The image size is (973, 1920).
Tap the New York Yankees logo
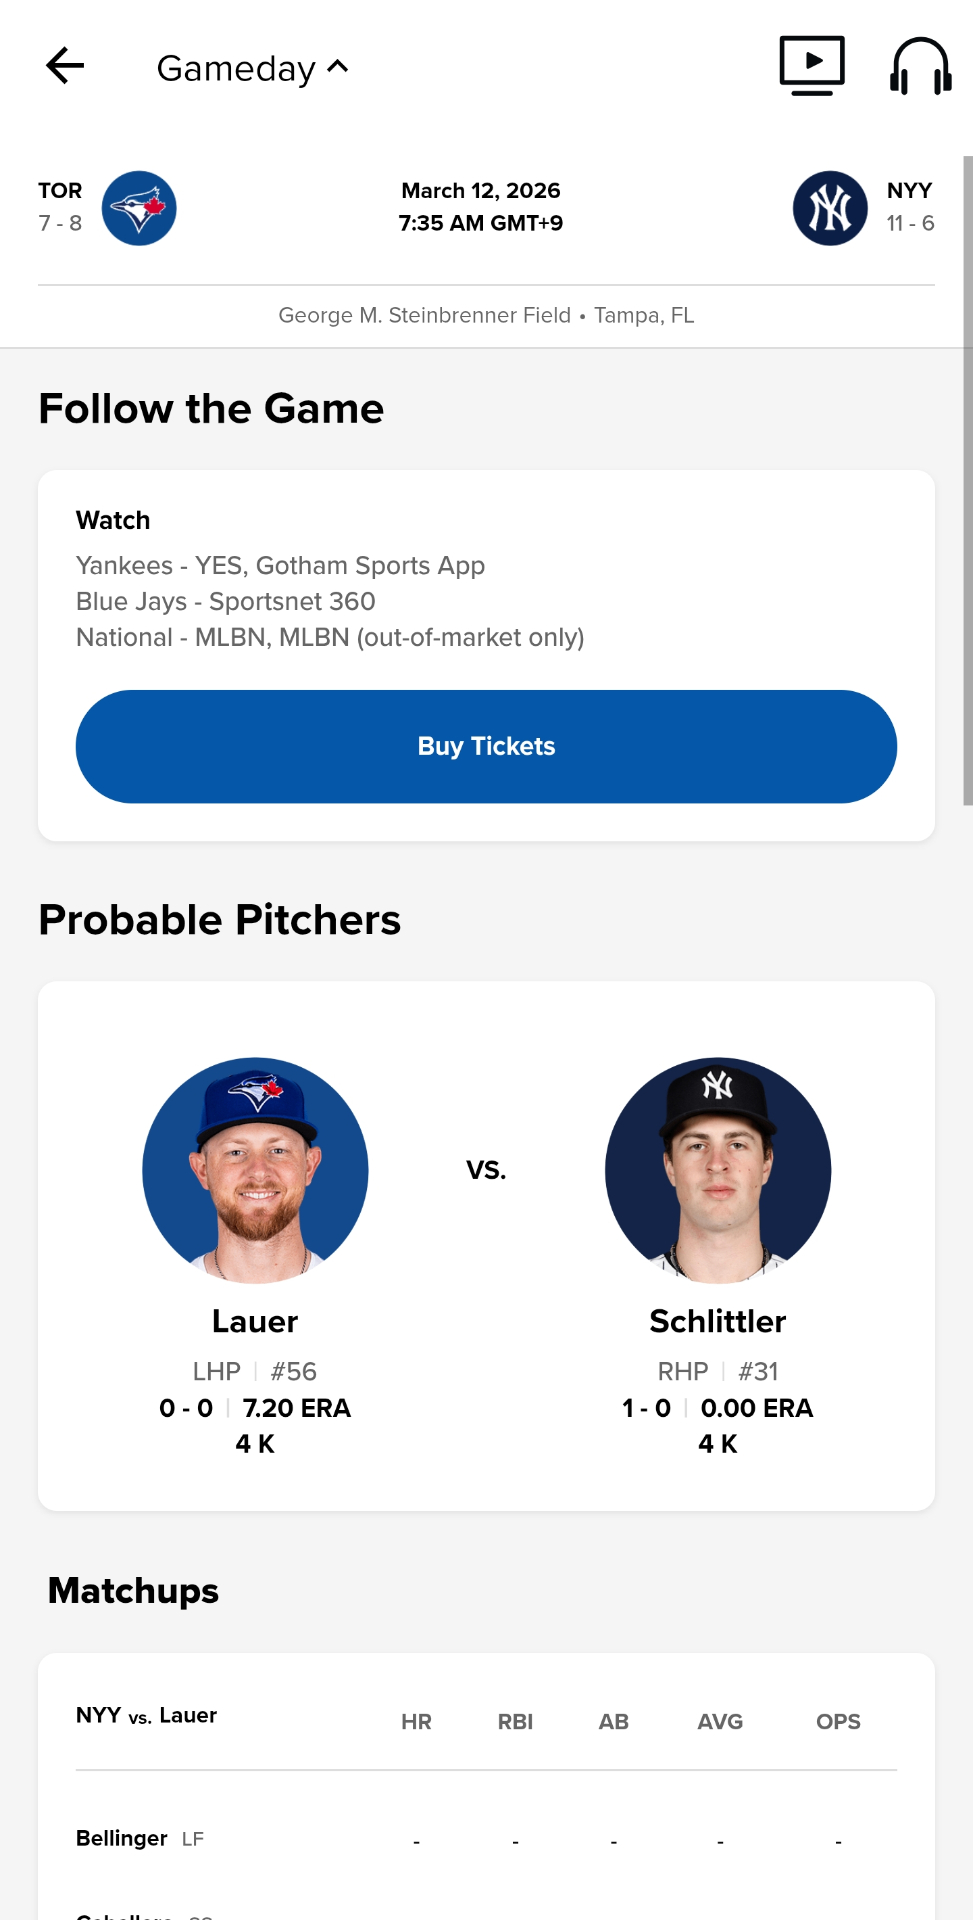tap(830, 208)
